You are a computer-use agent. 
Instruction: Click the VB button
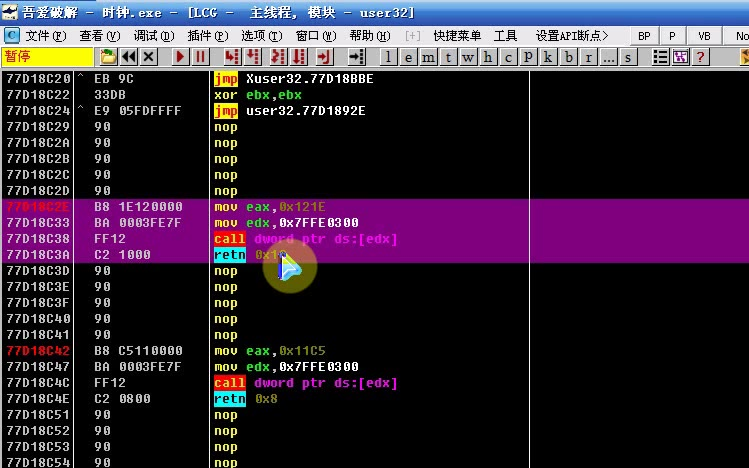point(704,35)
